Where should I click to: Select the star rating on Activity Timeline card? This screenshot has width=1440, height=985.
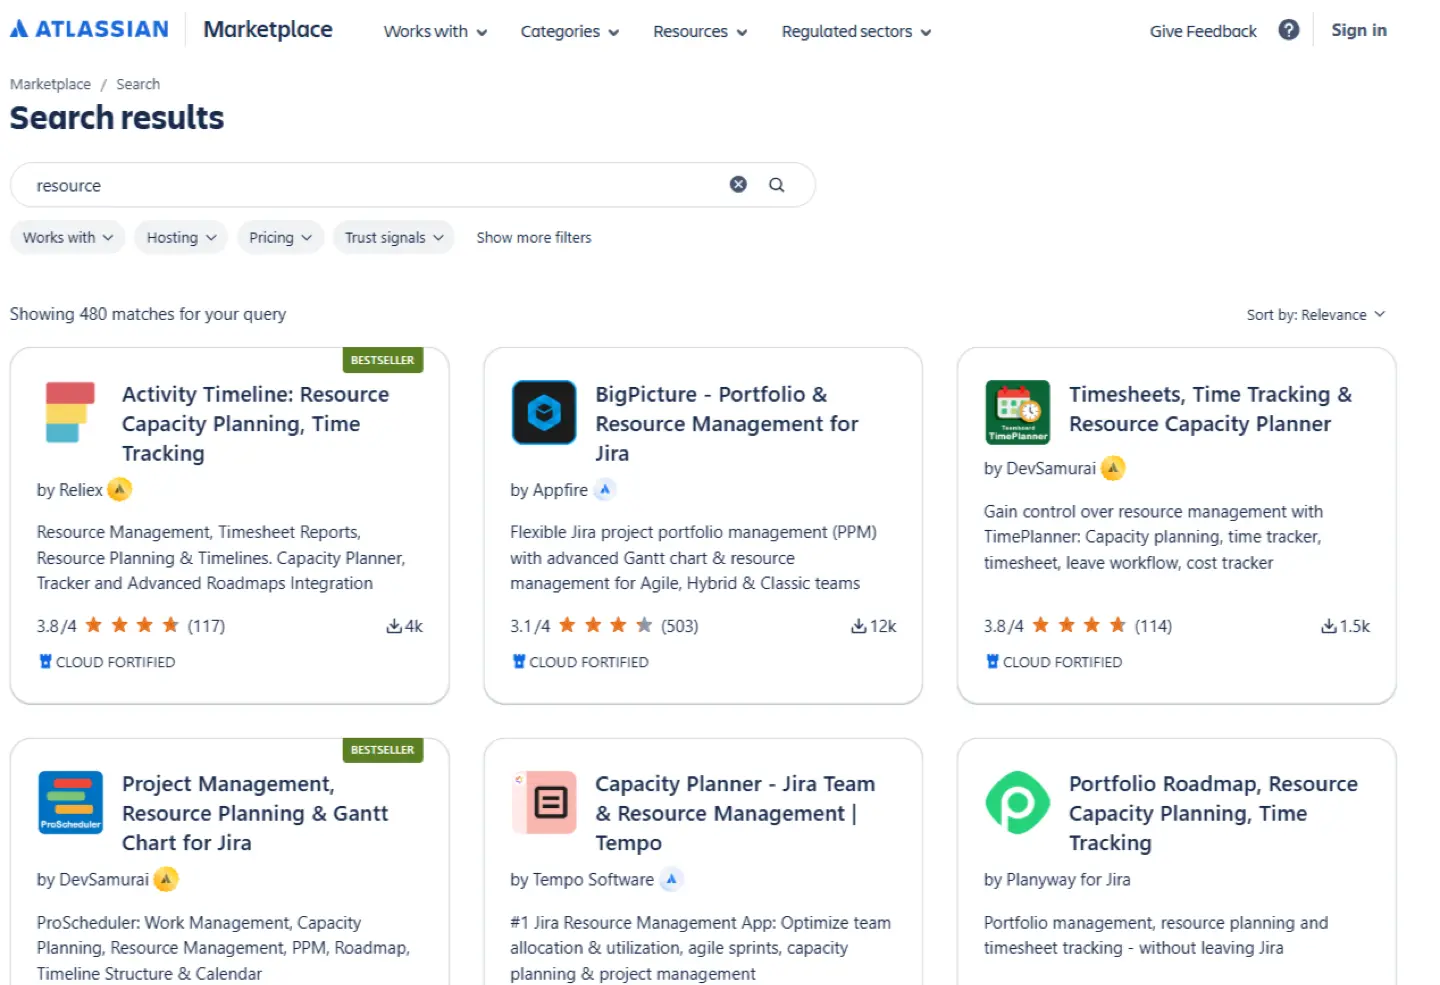tap(132, 626)
